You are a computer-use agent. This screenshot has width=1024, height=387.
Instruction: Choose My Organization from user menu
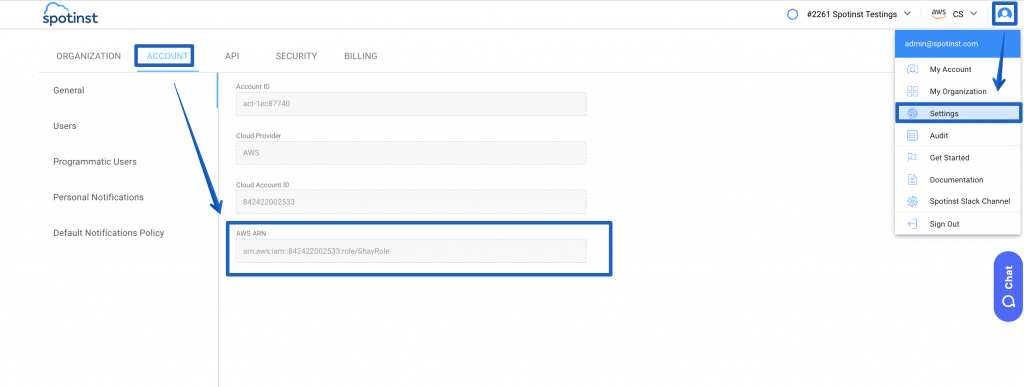958,91
